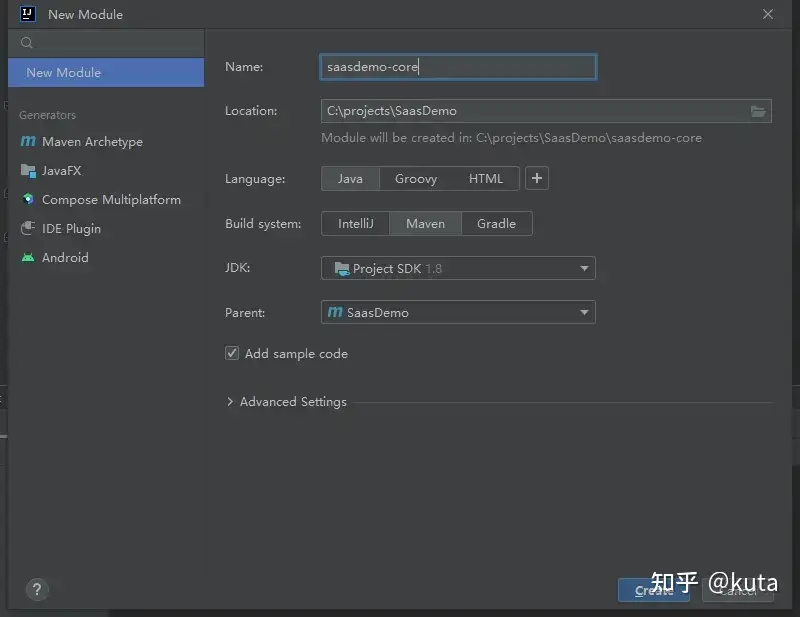Viewport: 800px width, 617px height.
Task: Choose IntelliJ as build system
Action: [355, 224]
